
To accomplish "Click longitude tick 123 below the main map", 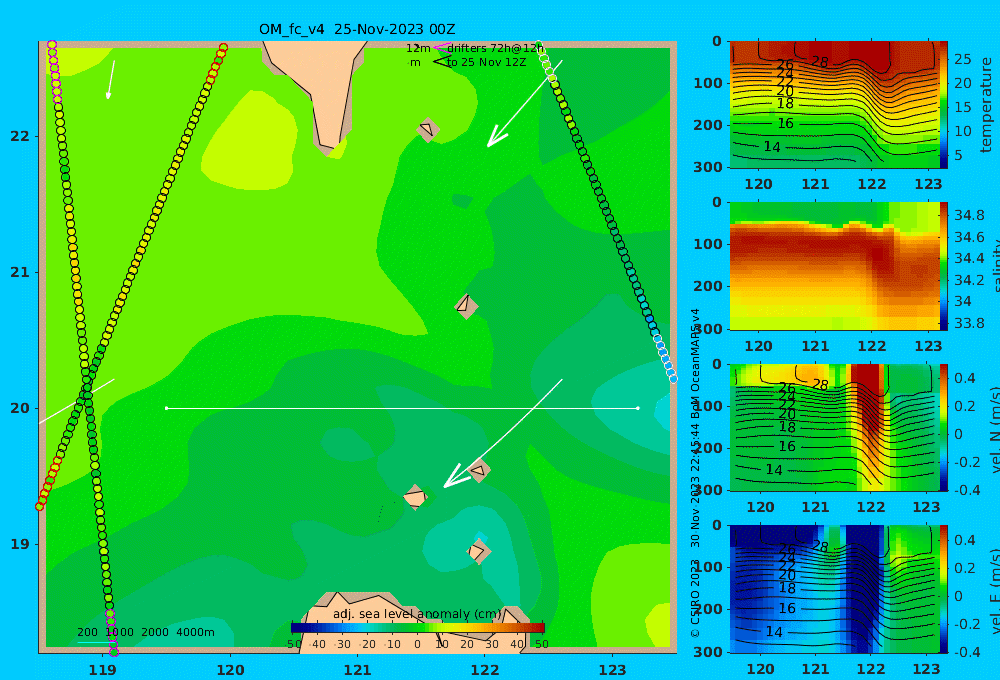I will (x=612, y=670).
